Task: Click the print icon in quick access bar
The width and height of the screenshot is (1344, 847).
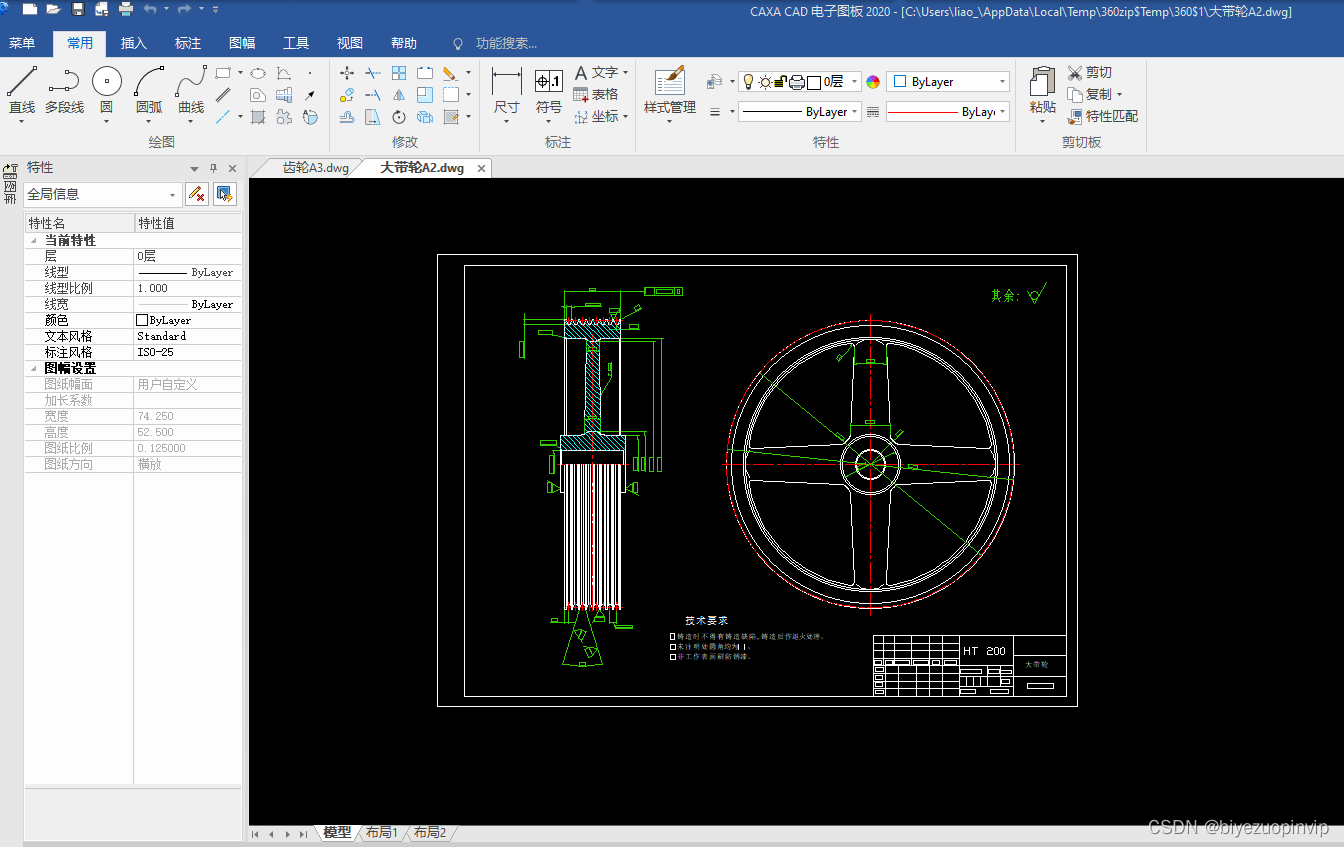Action: coord(126,10)
